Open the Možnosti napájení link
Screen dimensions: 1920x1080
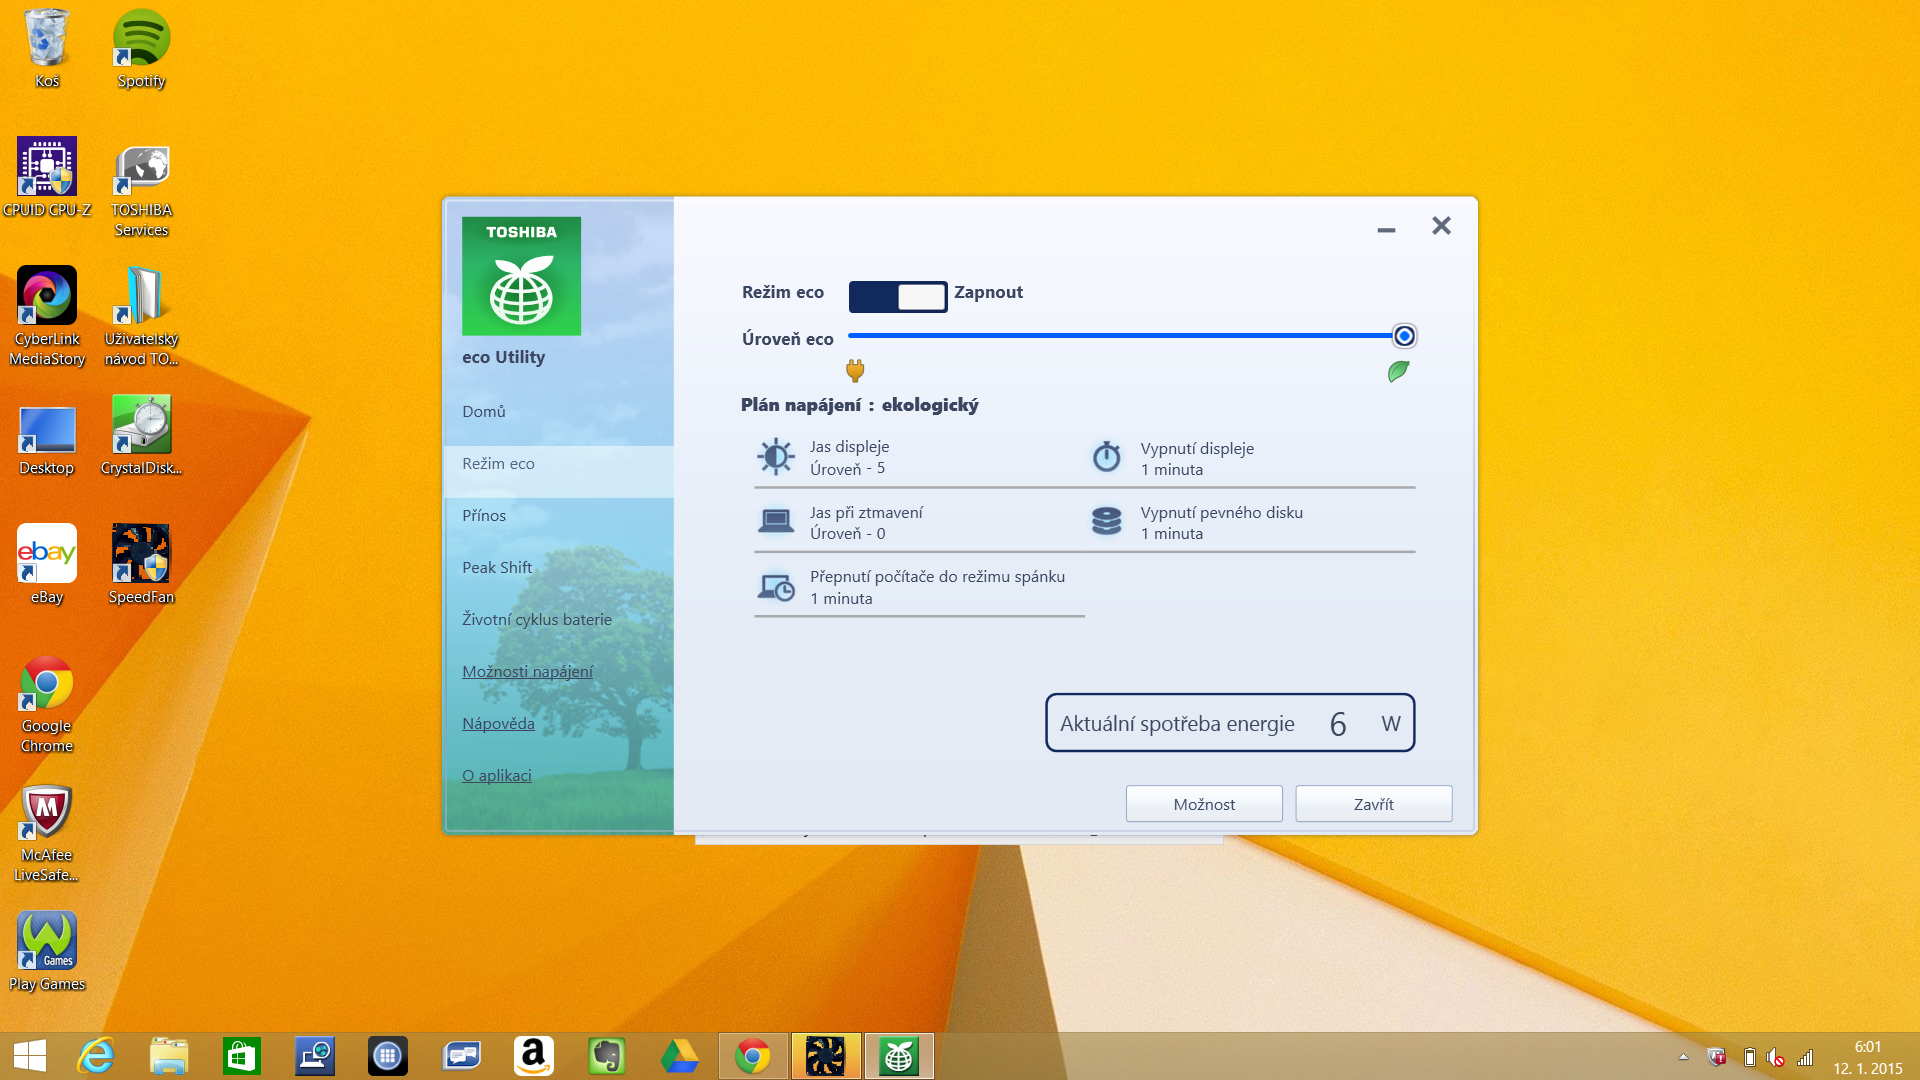pos(527,671)
